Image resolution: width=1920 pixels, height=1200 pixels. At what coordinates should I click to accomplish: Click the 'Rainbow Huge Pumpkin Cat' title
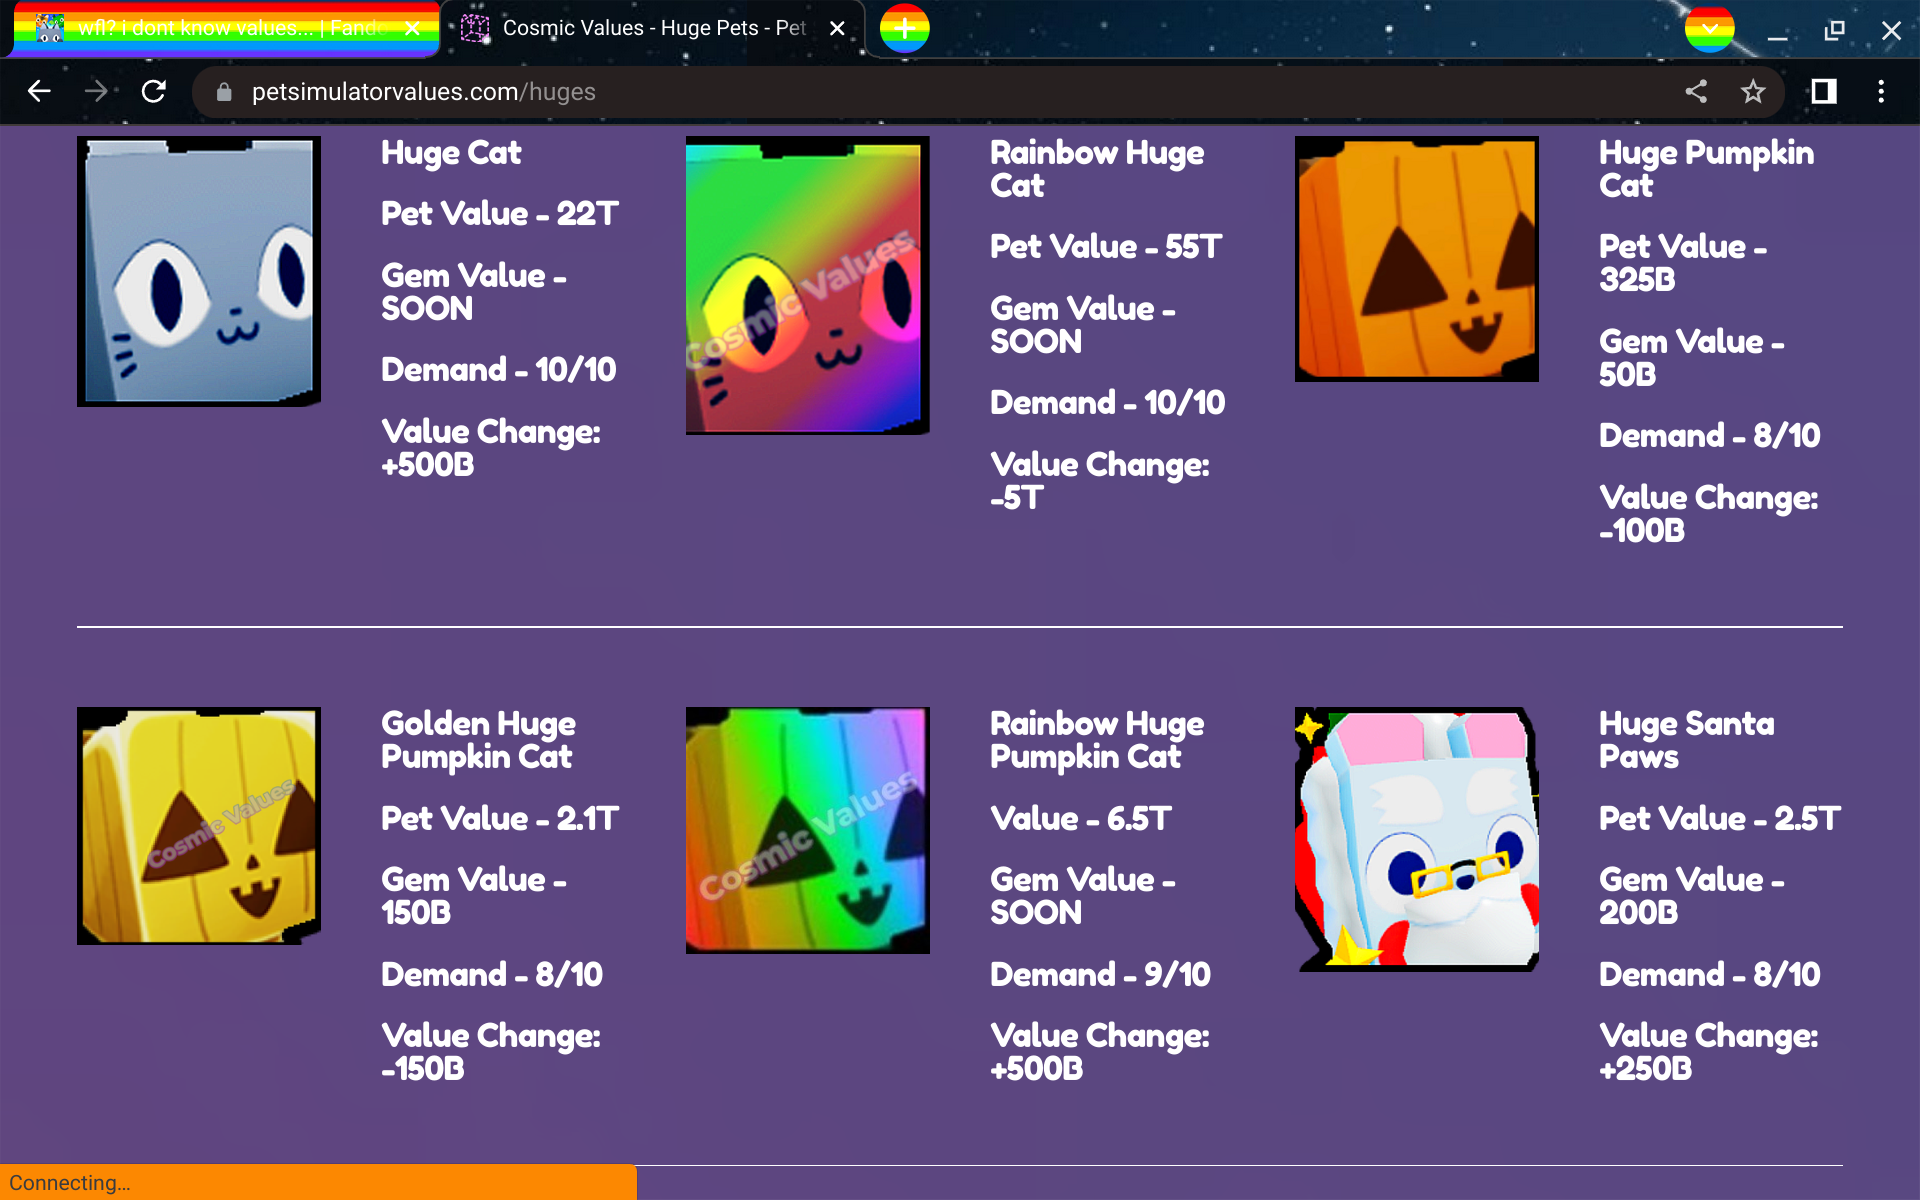point(1097,740)
